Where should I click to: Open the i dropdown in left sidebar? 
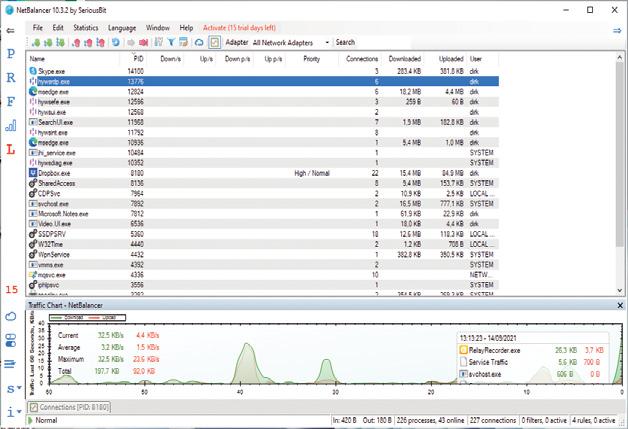click(14, 411)
